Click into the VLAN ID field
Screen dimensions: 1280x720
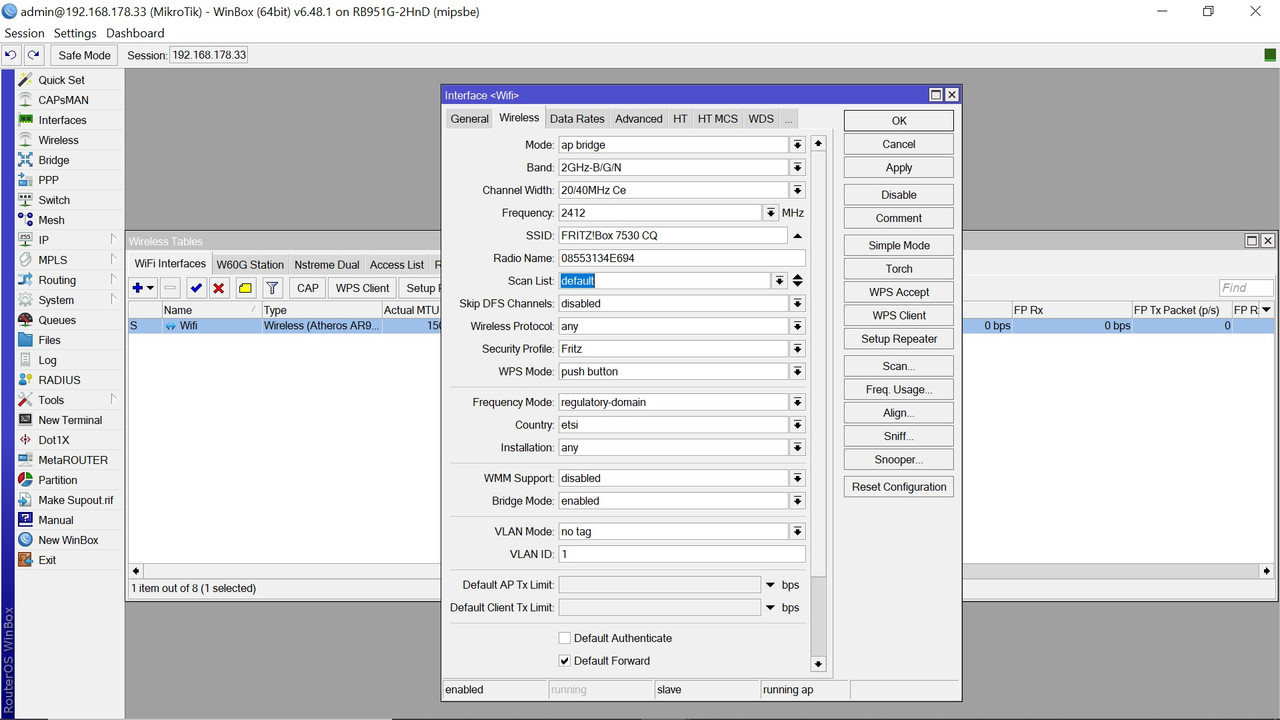coord(681,554)
